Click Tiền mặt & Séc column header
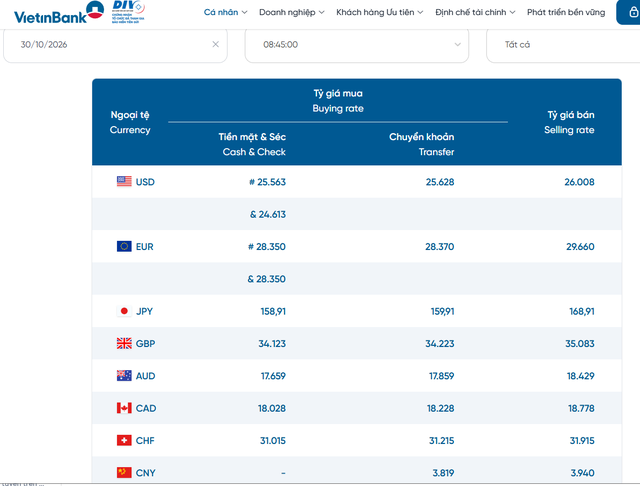 [252, 144]
